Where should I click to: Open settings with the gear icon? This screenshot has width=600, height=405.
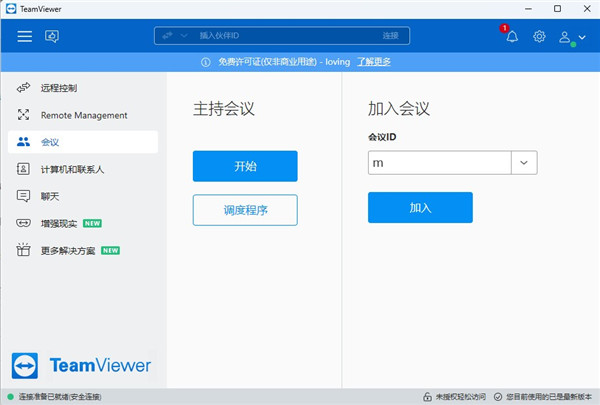[539, 37]
